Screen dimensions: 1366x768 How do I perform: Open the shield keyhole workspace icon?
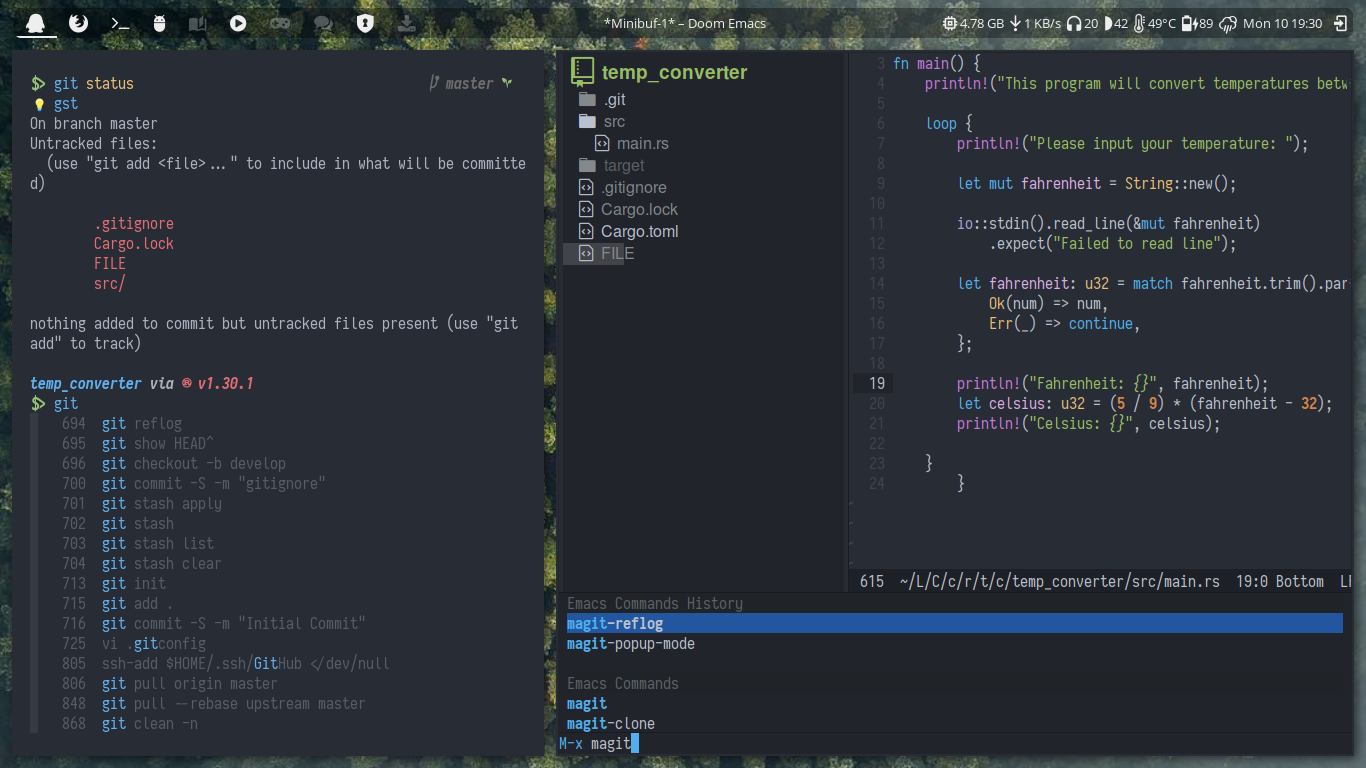(365, 23)
